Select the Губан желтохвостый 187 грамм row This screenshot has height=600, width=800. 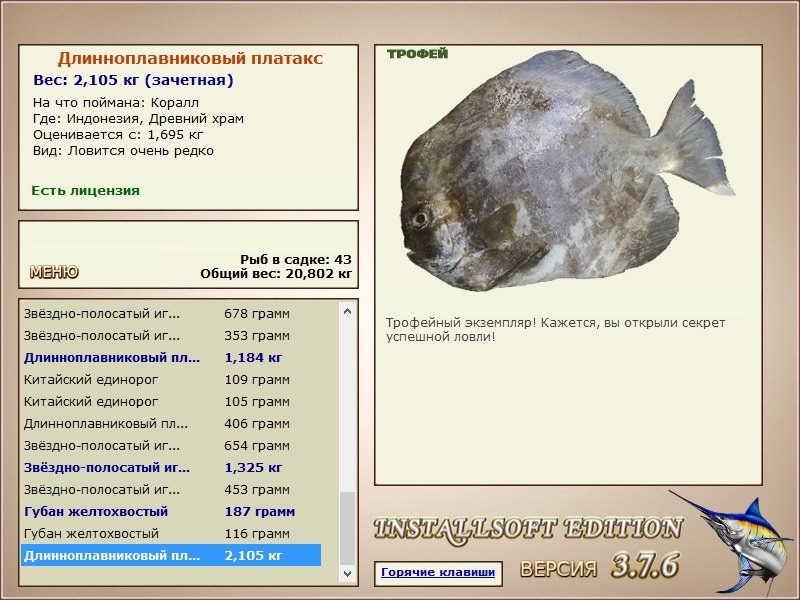tap(171, 511)
